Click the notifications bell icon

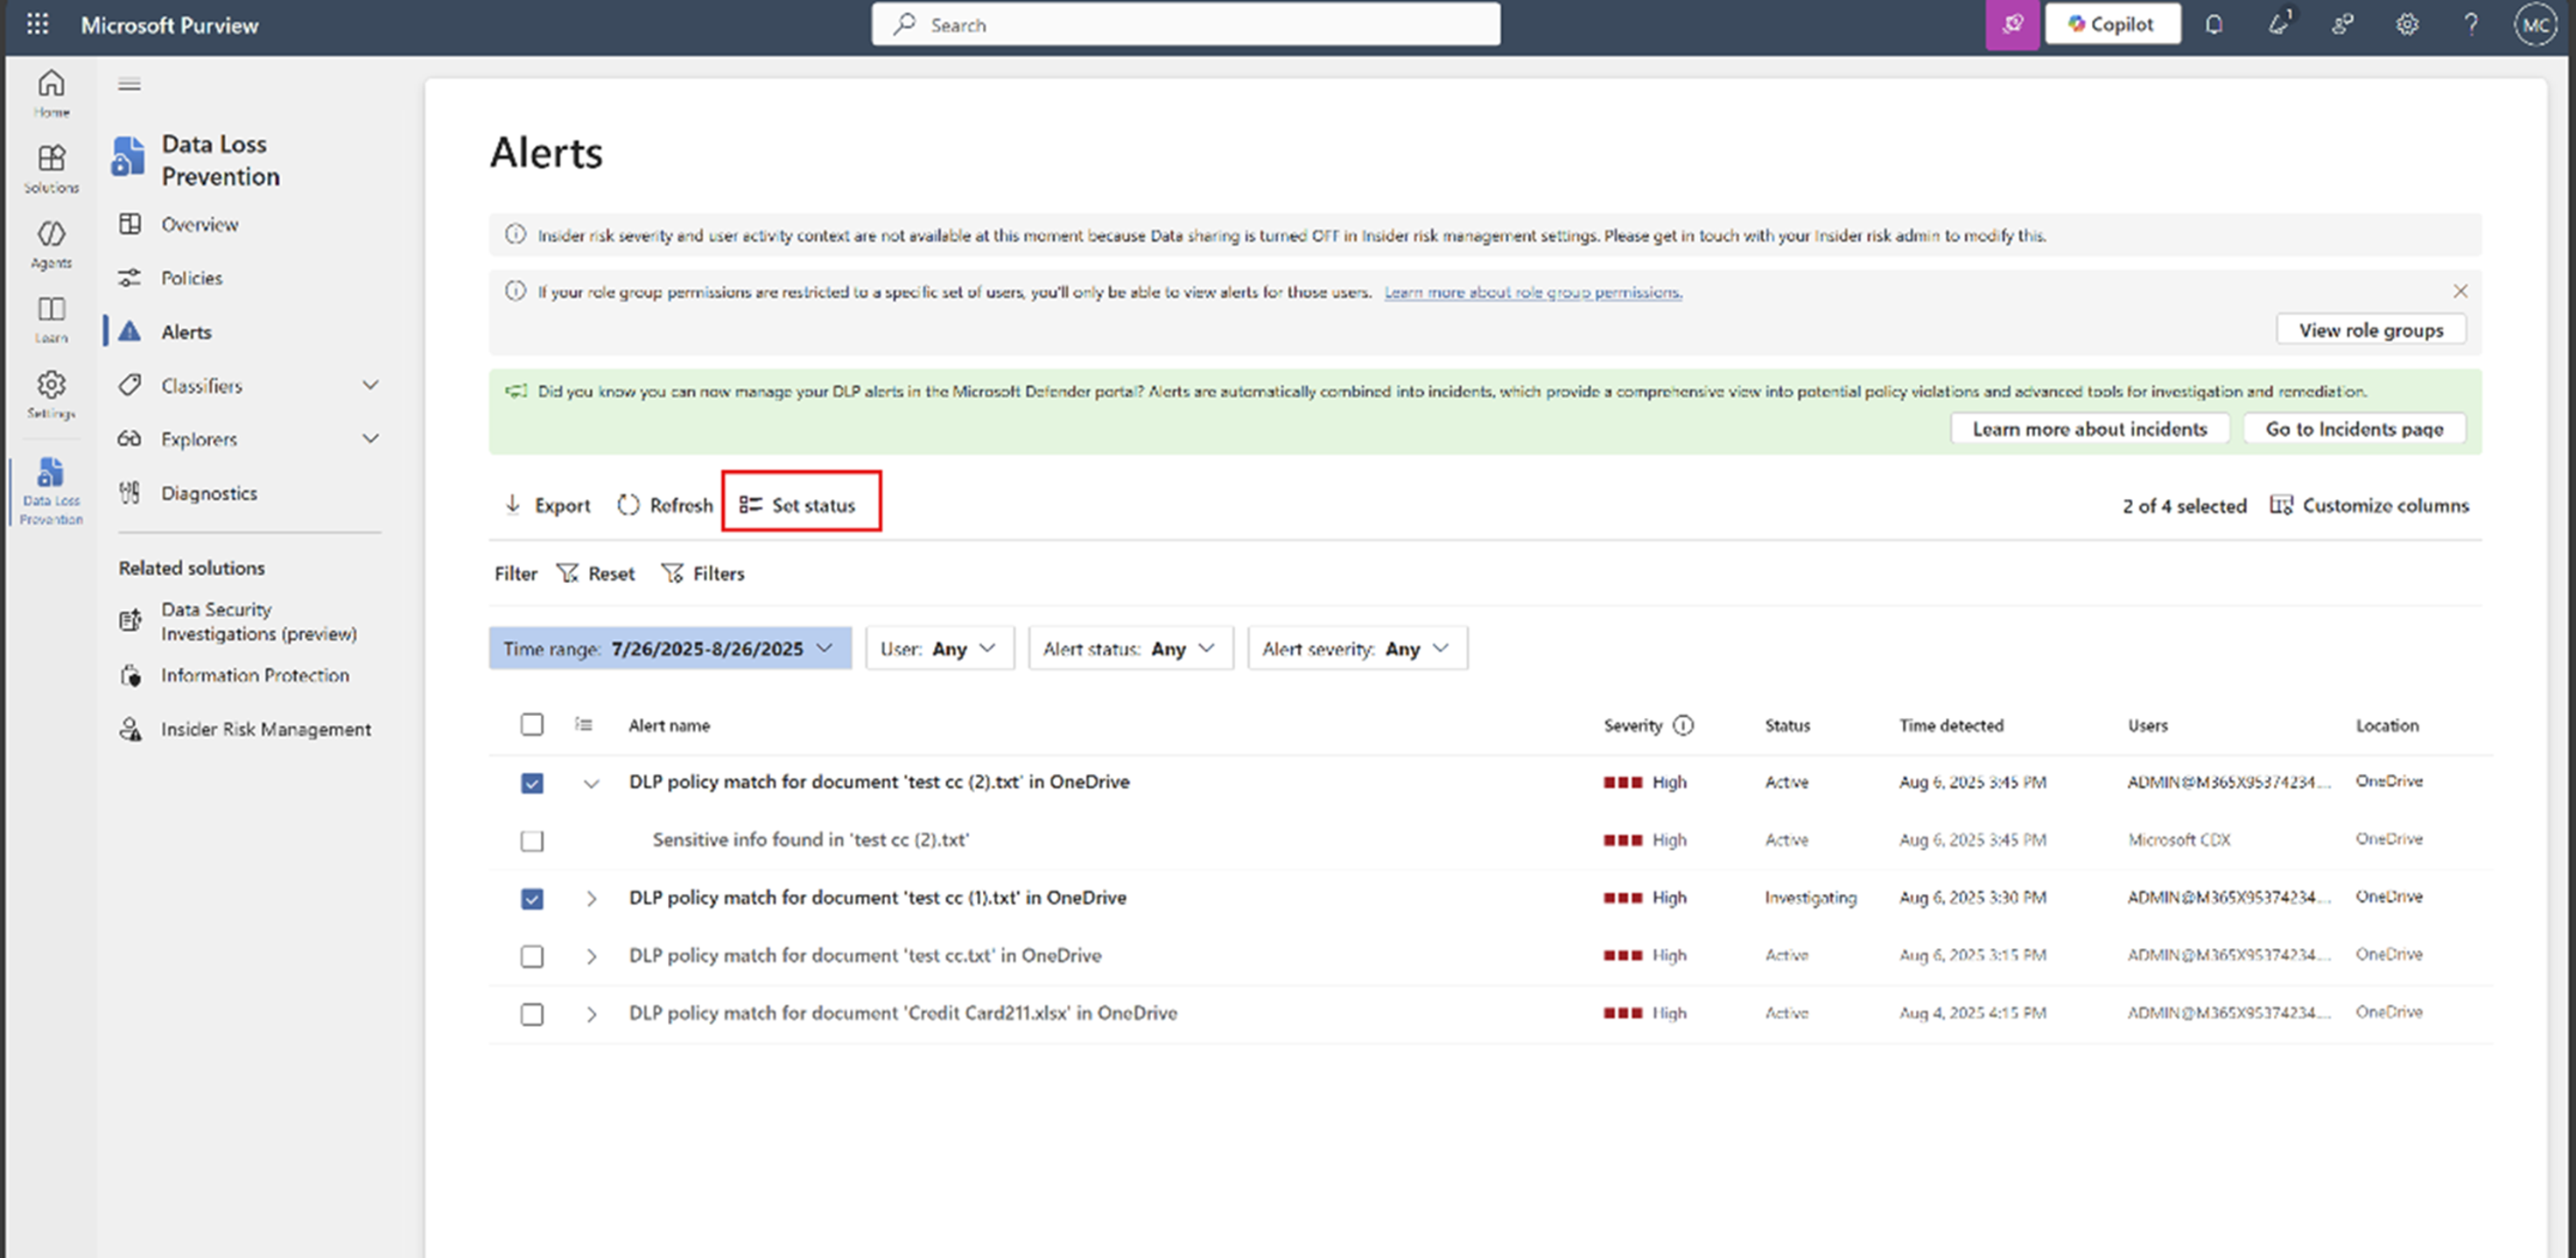pyautogui.click(x=2214, y=24)
